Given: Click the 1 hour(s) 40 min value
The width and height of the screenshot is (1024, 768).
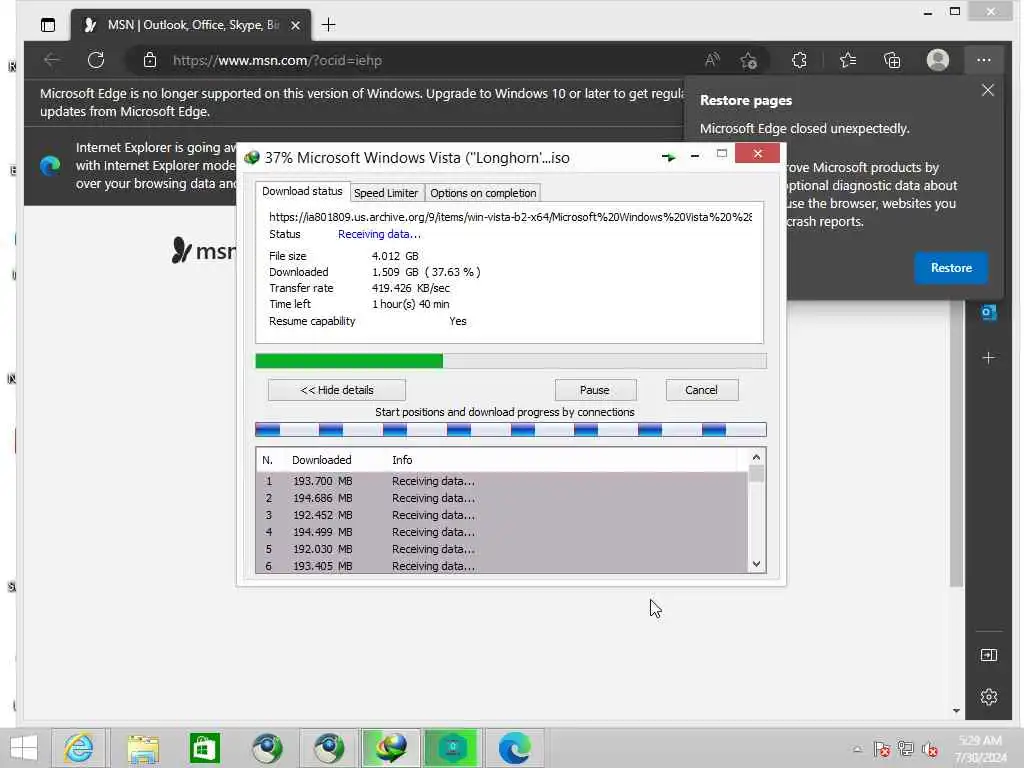Looking at the screenshot, I should (x=411, y=304).
